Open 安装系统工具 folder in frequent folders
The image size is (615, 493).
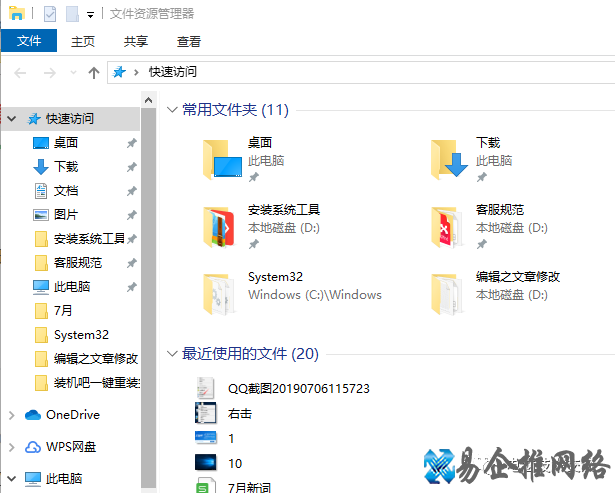(x=222, y=225)
